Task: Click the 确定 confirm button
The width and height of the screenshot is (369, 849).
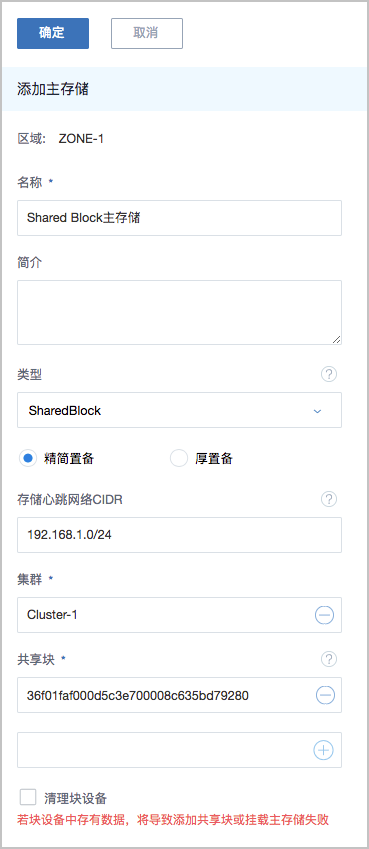Action: tap(53, 34)
